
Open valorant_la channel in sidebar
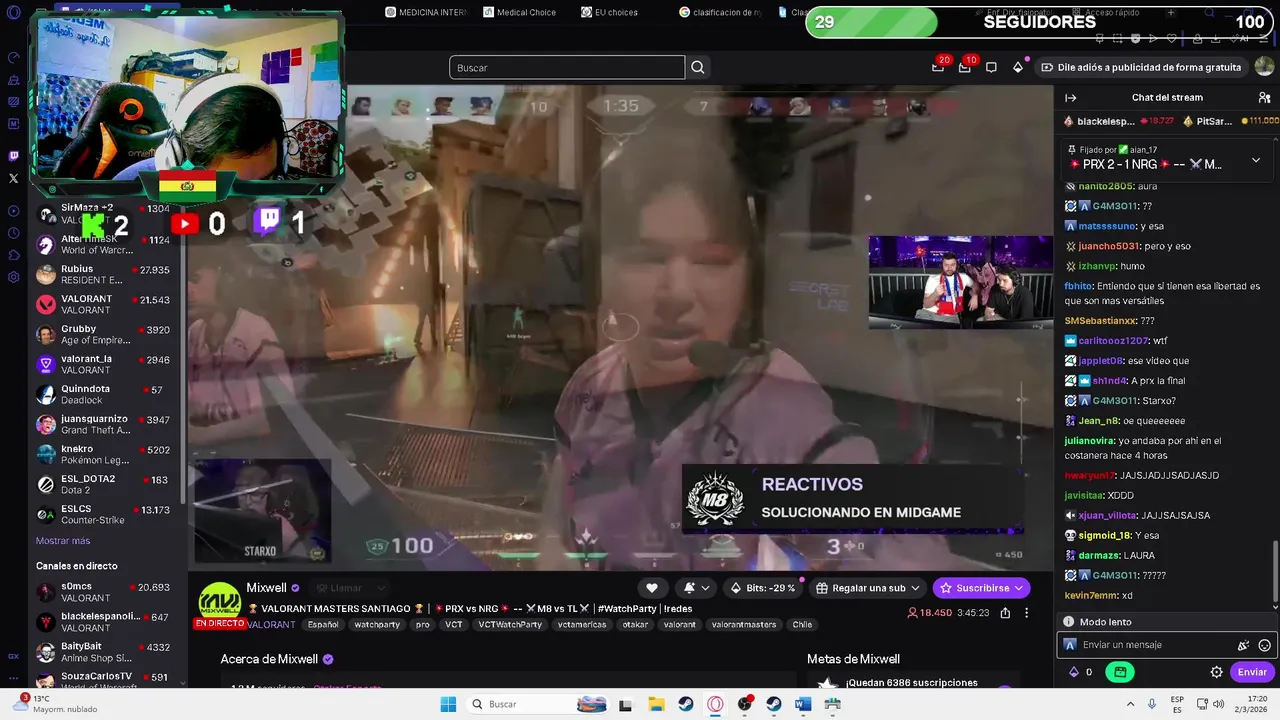coord(104,364)
